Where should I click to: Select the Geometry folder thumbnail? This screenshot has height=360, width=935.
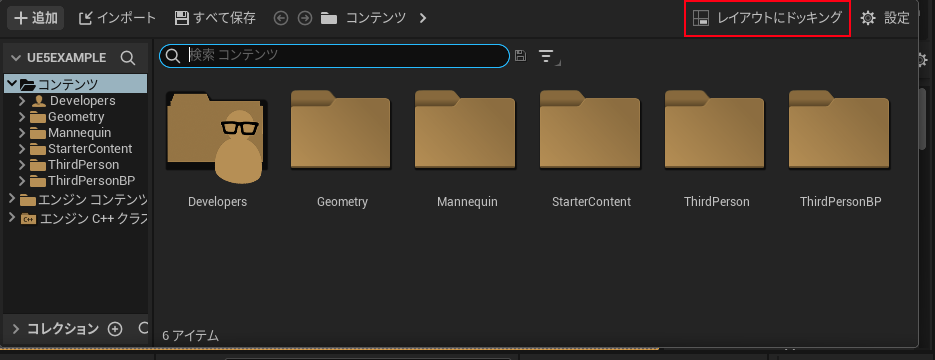pyautogui.click(x=340, y=130)
